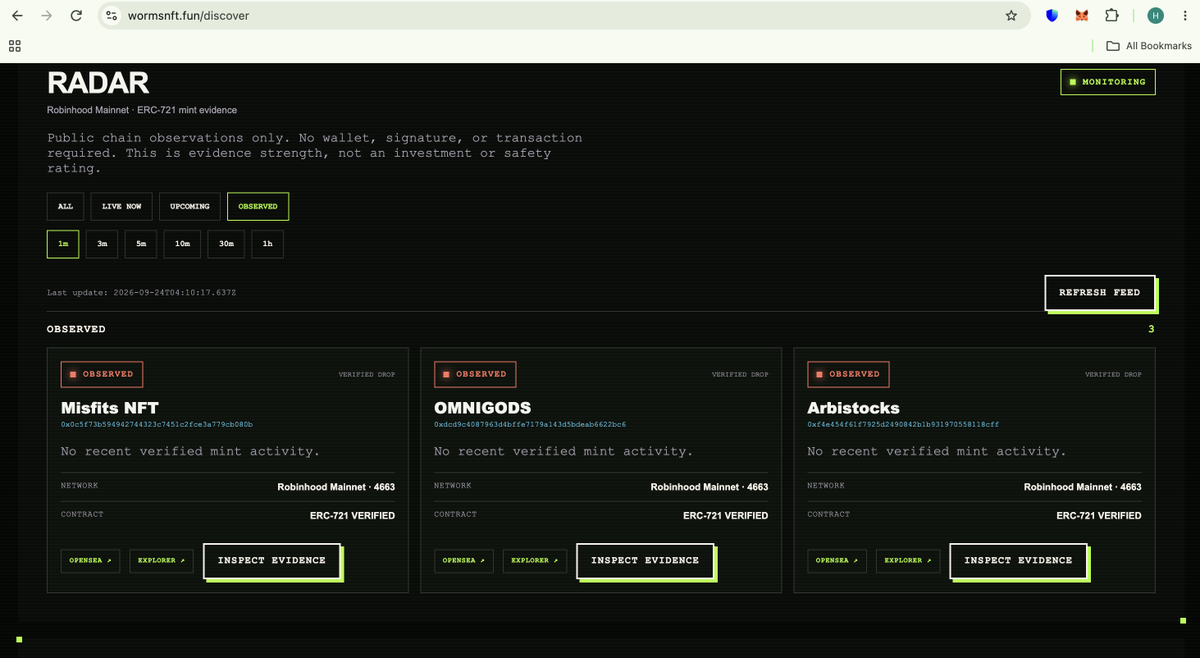Select the OBSERVED filter tab
Screen dimensions: 1200x658
tap(258, 206)
